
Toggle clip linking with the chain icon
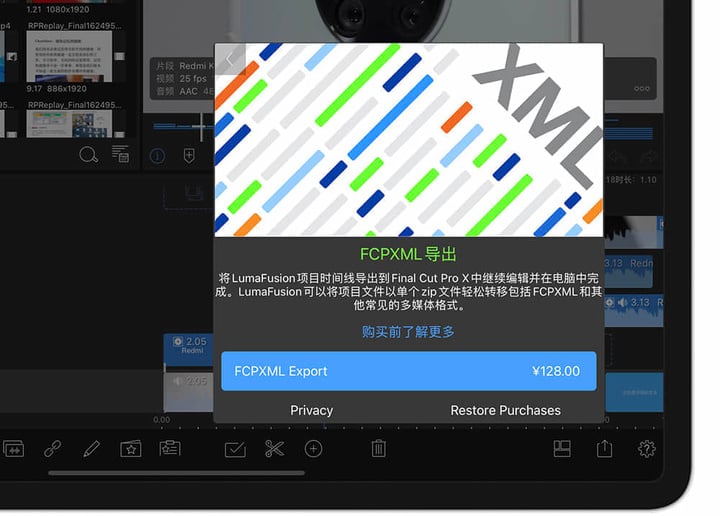[x=53, y=449]
